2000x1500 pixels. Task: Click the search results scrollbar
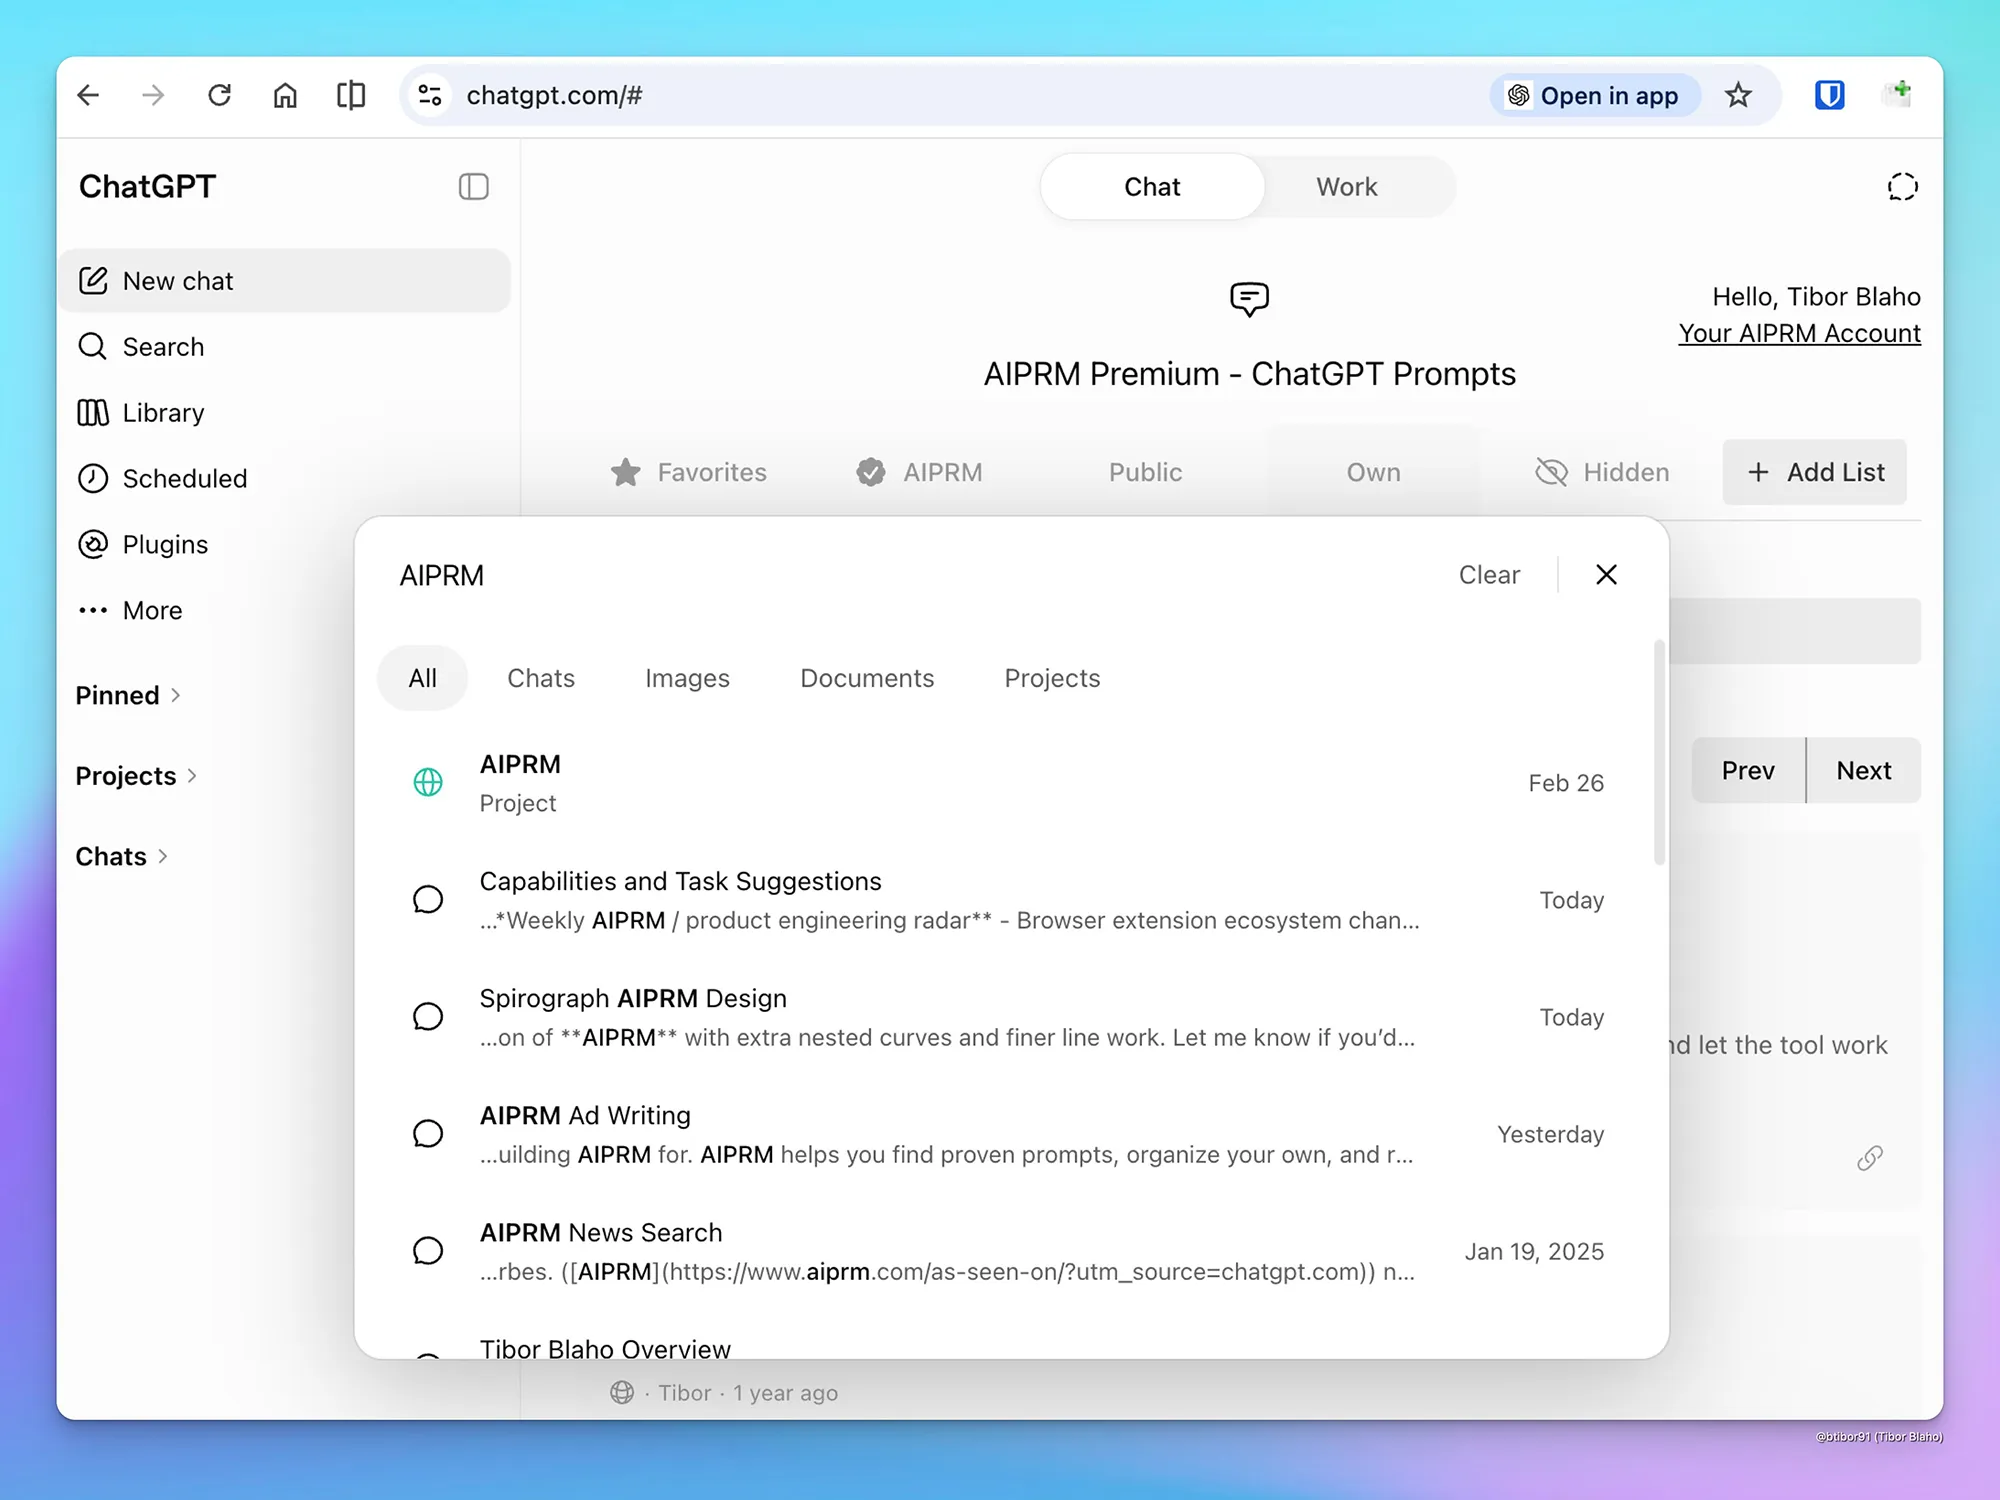coord(1659,752)
